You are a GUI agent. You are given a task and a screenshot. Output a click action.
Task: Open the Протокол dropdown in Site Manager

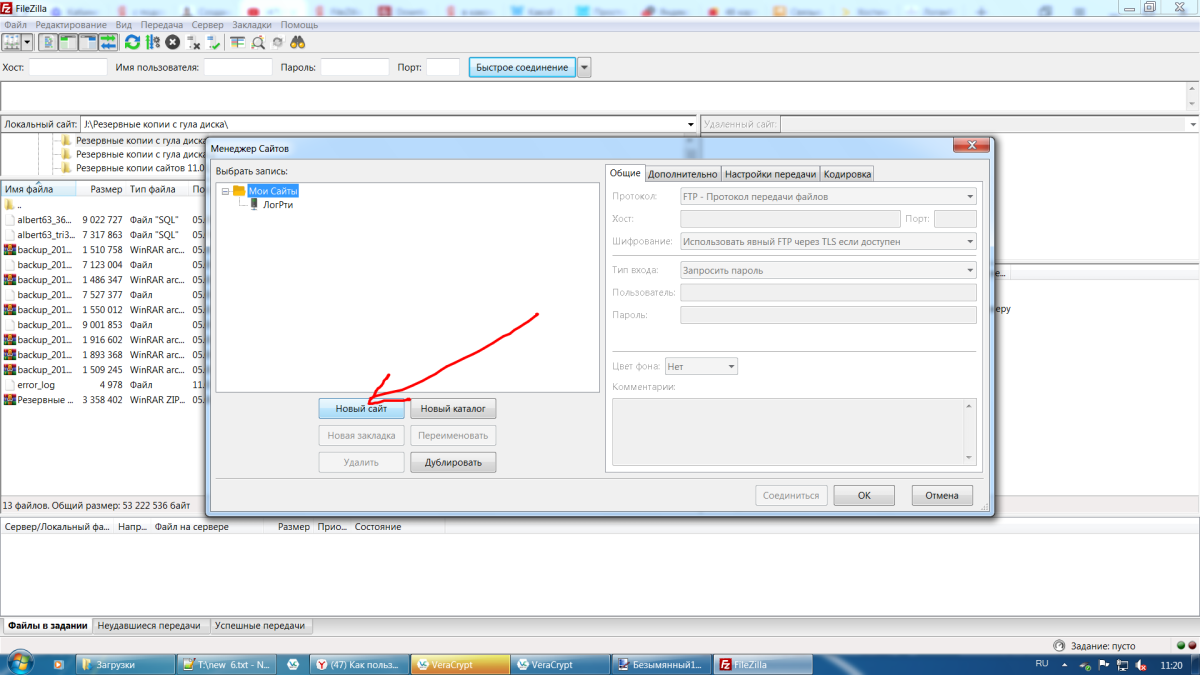(x=968, y=195)
